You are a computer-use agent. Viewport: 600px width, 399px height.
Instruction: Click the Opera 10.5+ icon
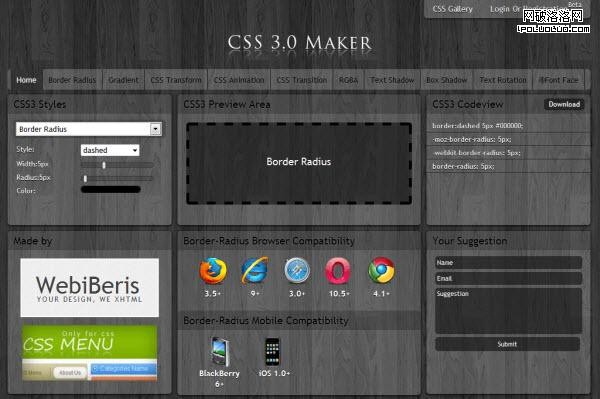point(338,271)
